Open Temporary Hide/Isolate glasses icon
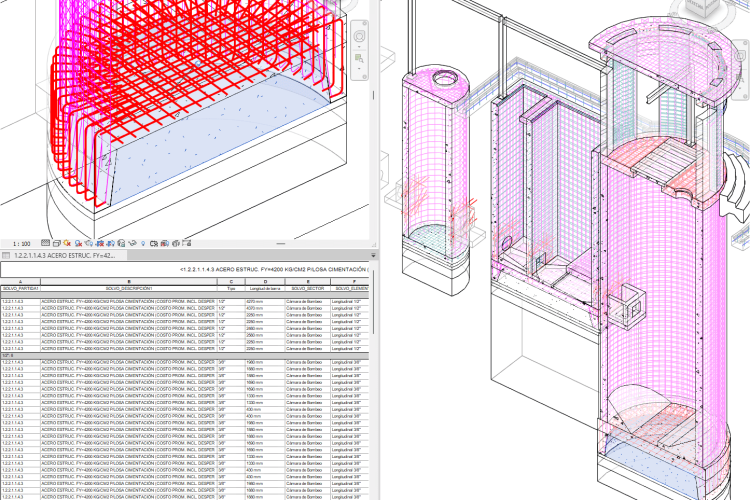Viewport: 750px width, 500px height. [x=132, y=243]
